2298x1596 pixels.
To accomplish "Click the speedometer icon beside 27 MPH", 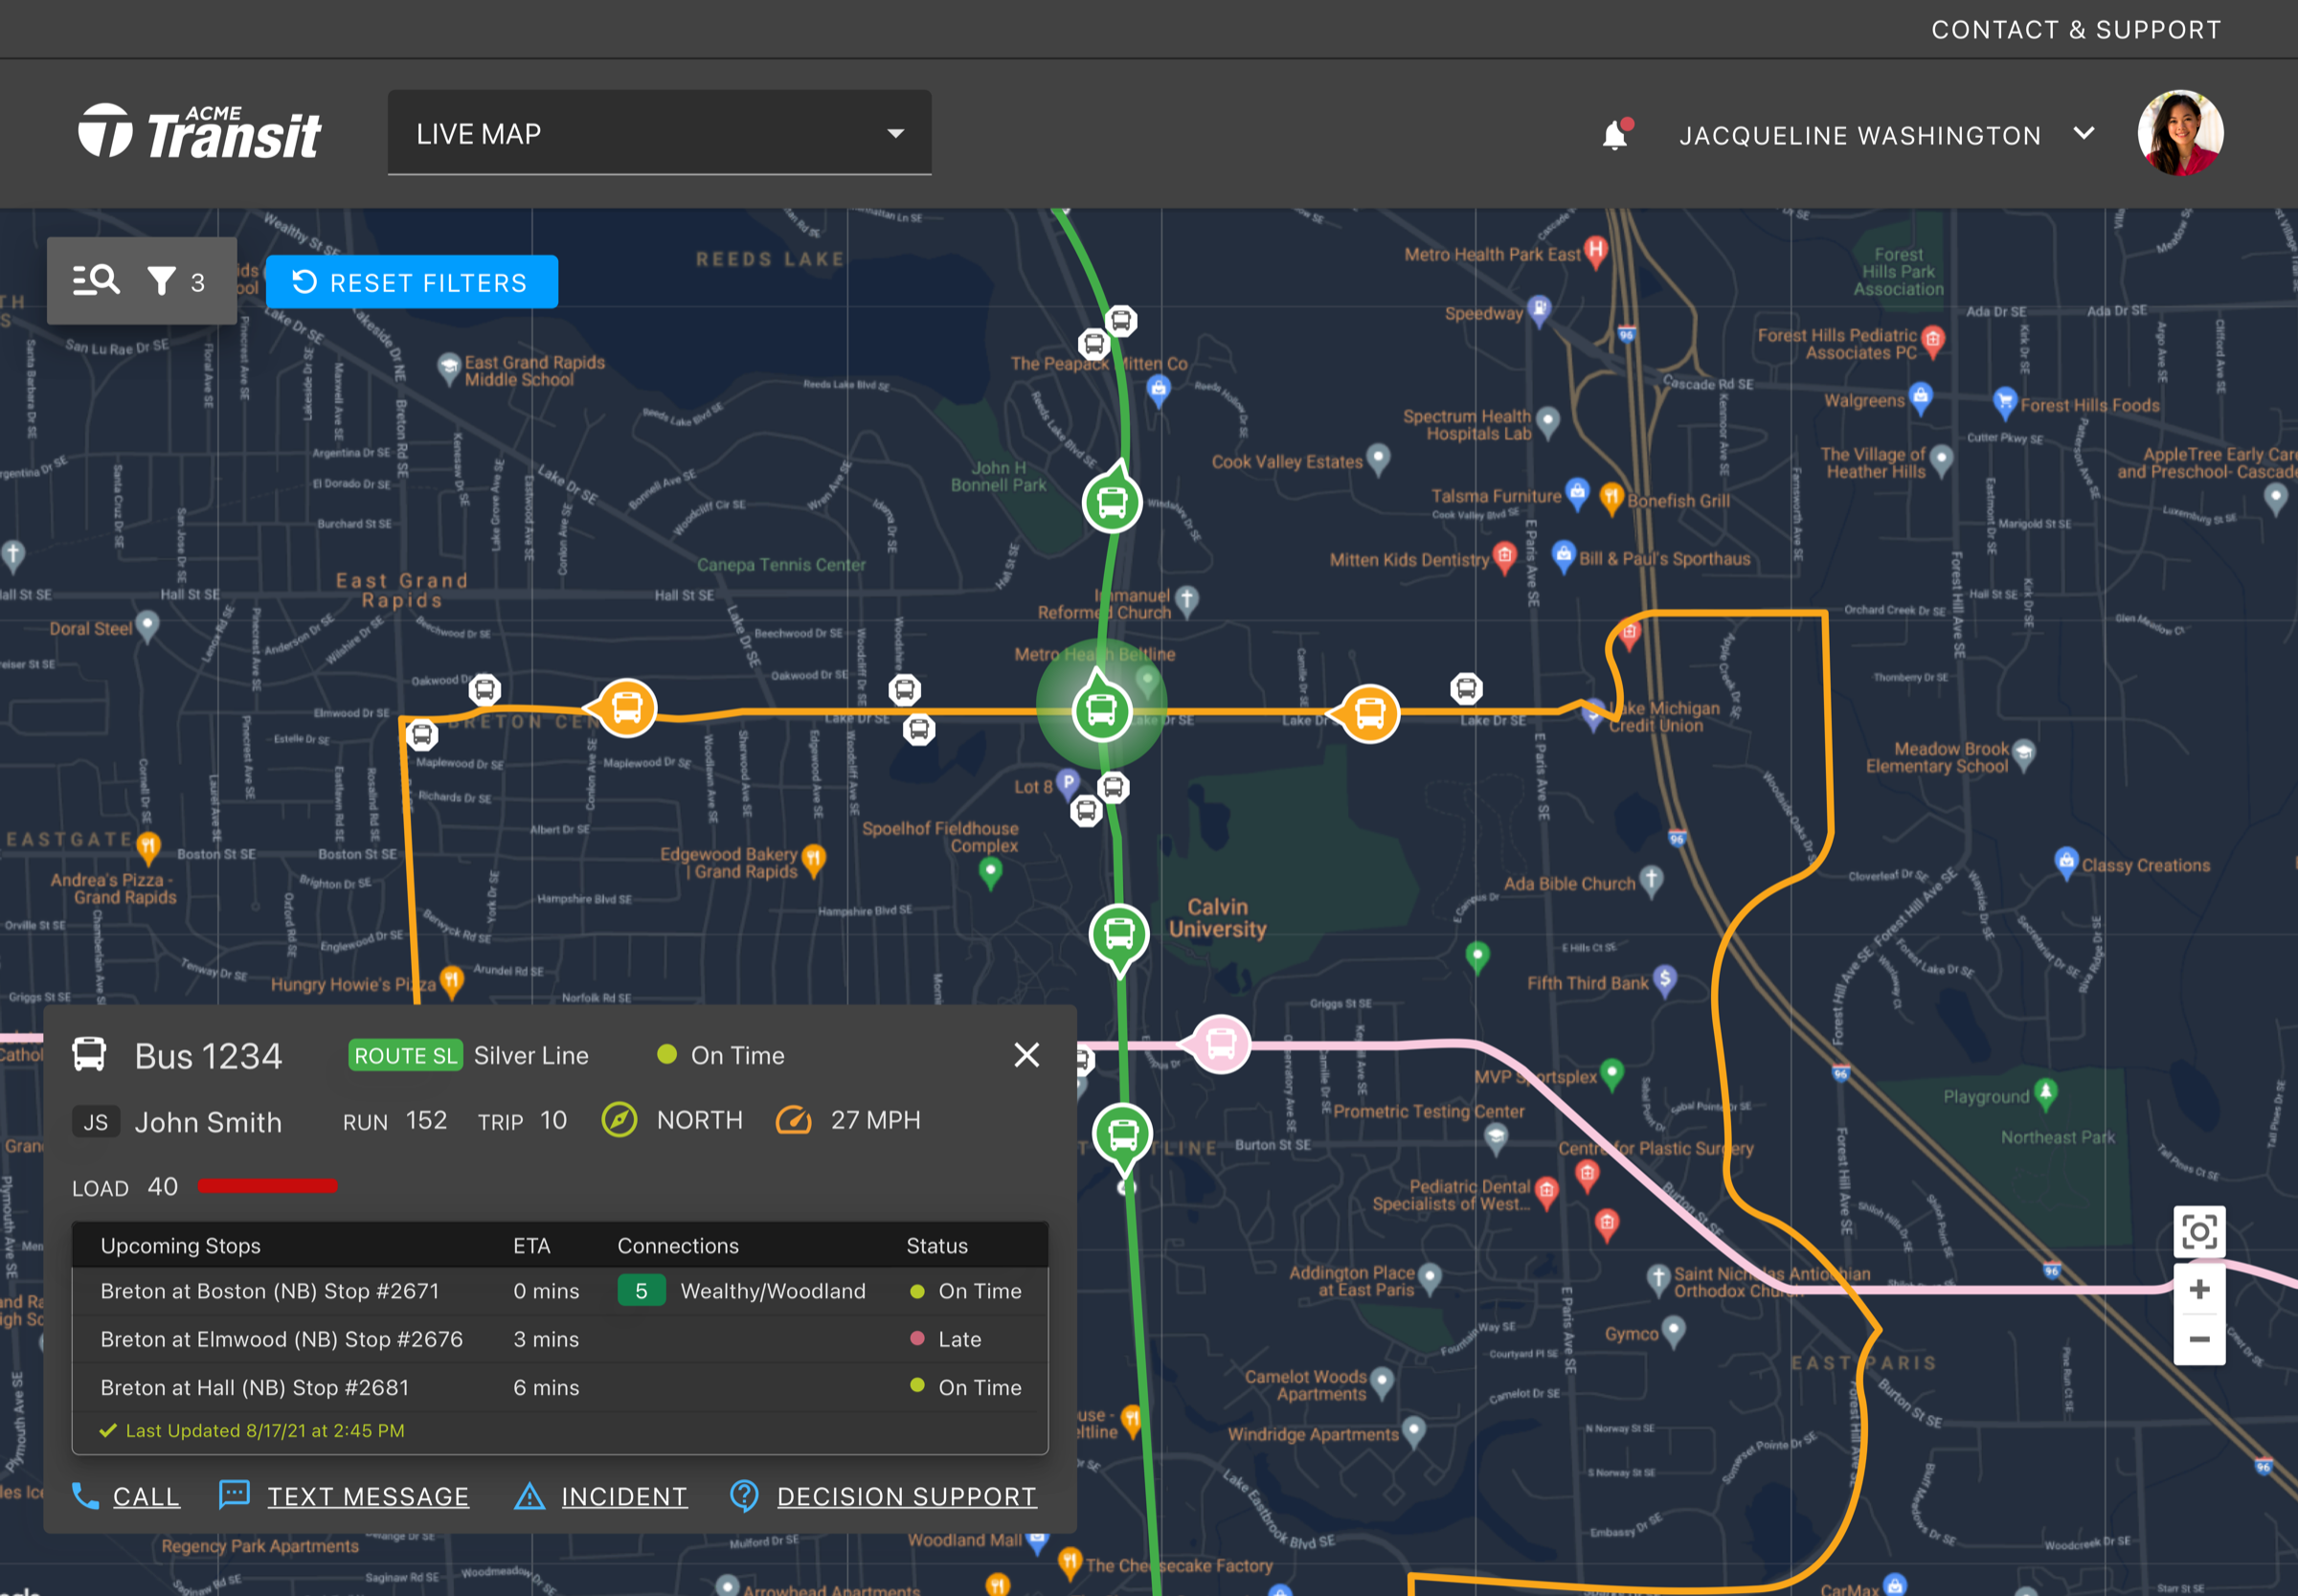I will (793, 1120).
